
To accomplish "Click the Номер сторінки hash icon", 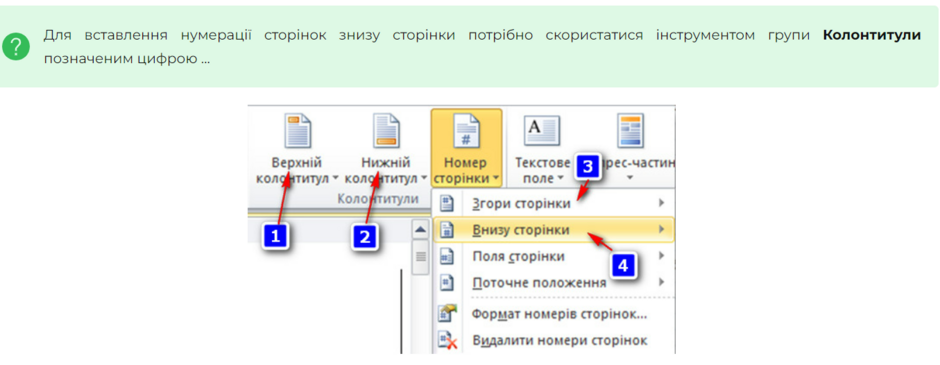I will click(466, 131).
